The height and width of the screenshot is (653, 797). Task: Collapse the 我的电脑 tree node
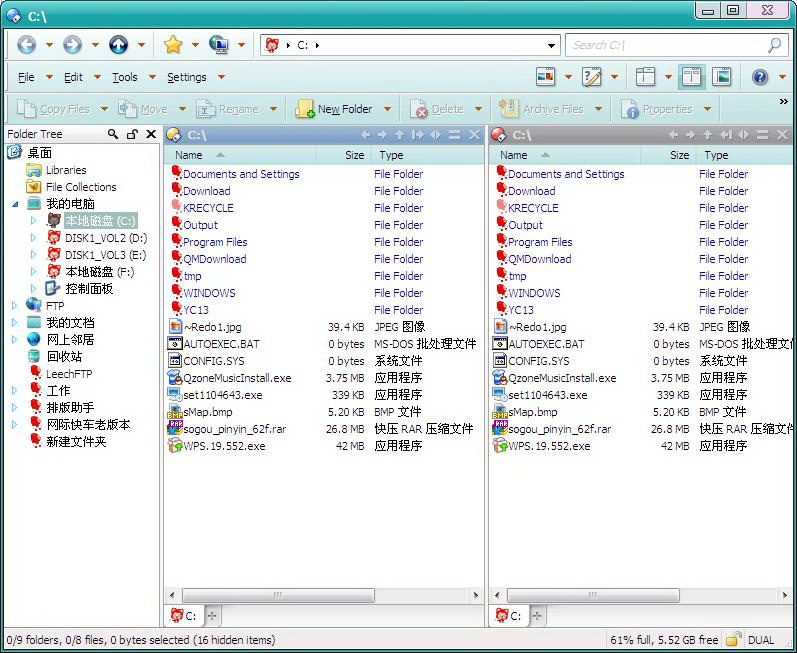click(15, 204)
